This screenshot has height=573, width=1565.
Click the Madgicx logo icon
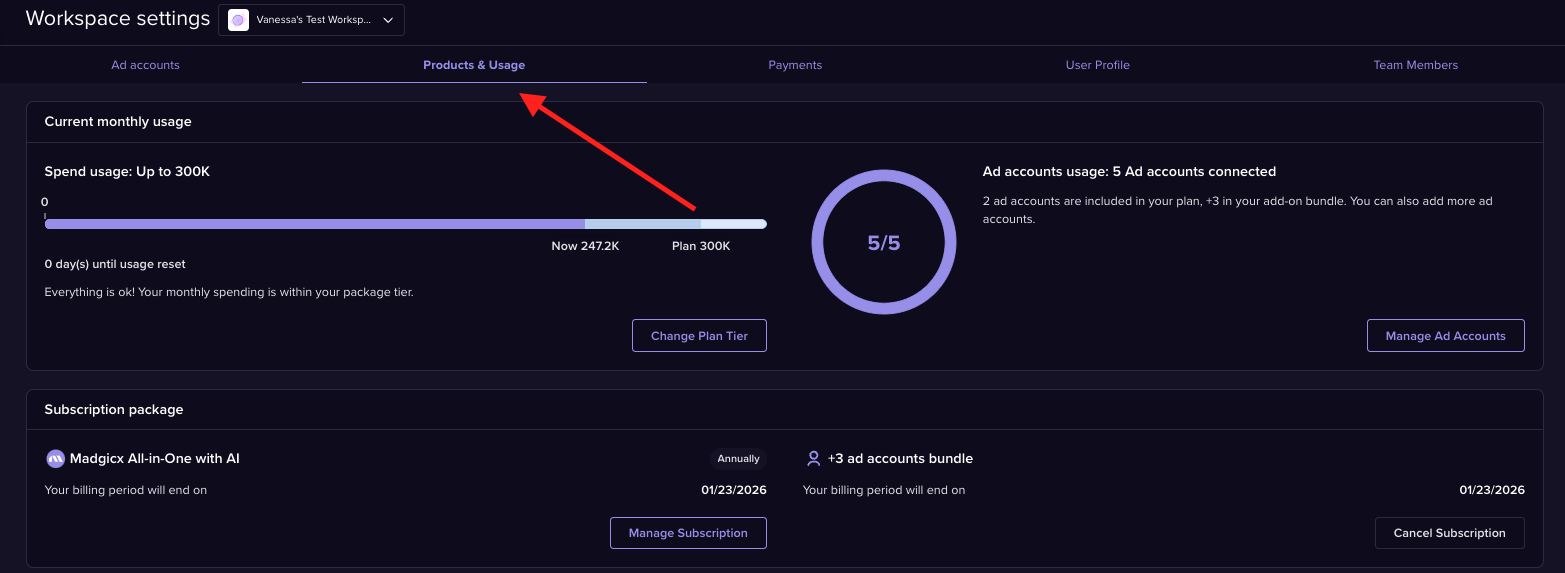click(x=55, y=459)
